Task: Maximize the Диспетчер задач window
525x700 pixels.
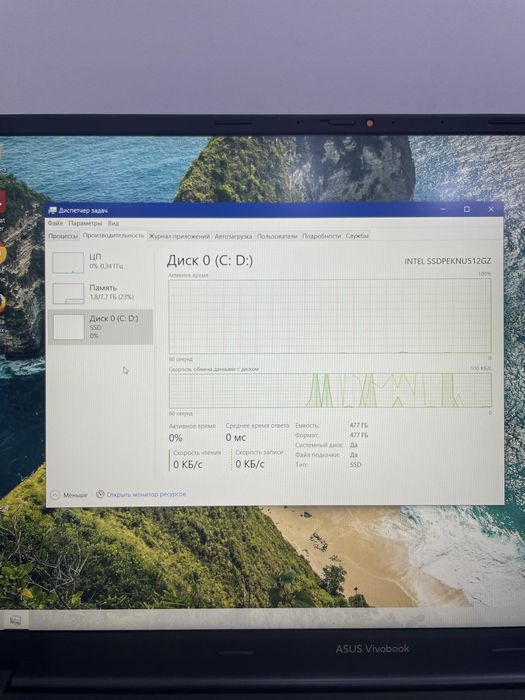Action: click(467, 209)
